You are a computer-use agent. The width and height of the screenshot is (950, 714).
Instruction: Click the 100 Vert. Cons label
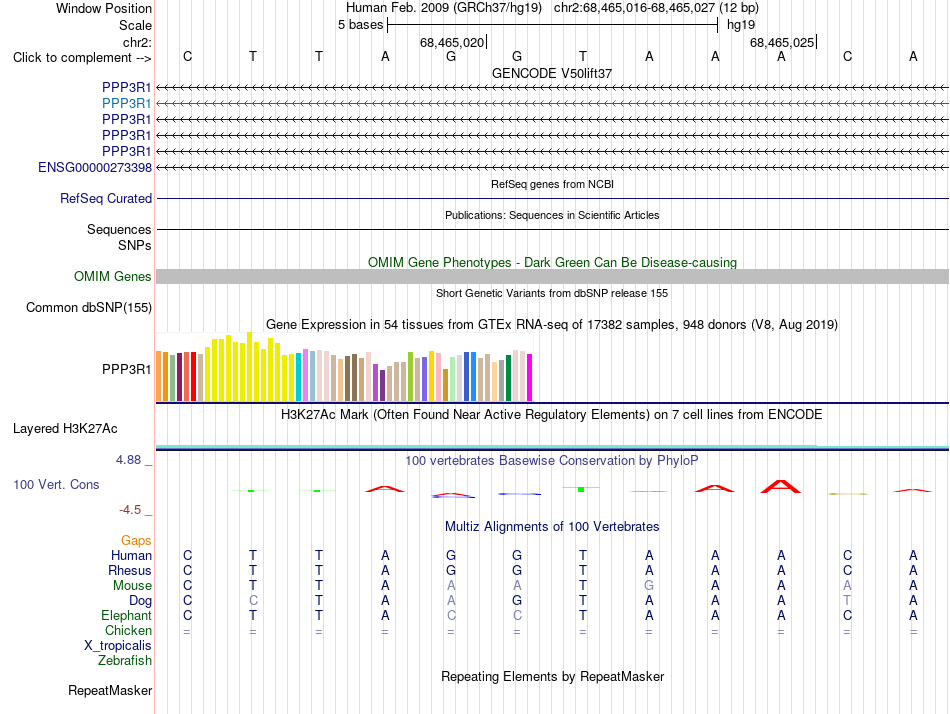(56, 484)
